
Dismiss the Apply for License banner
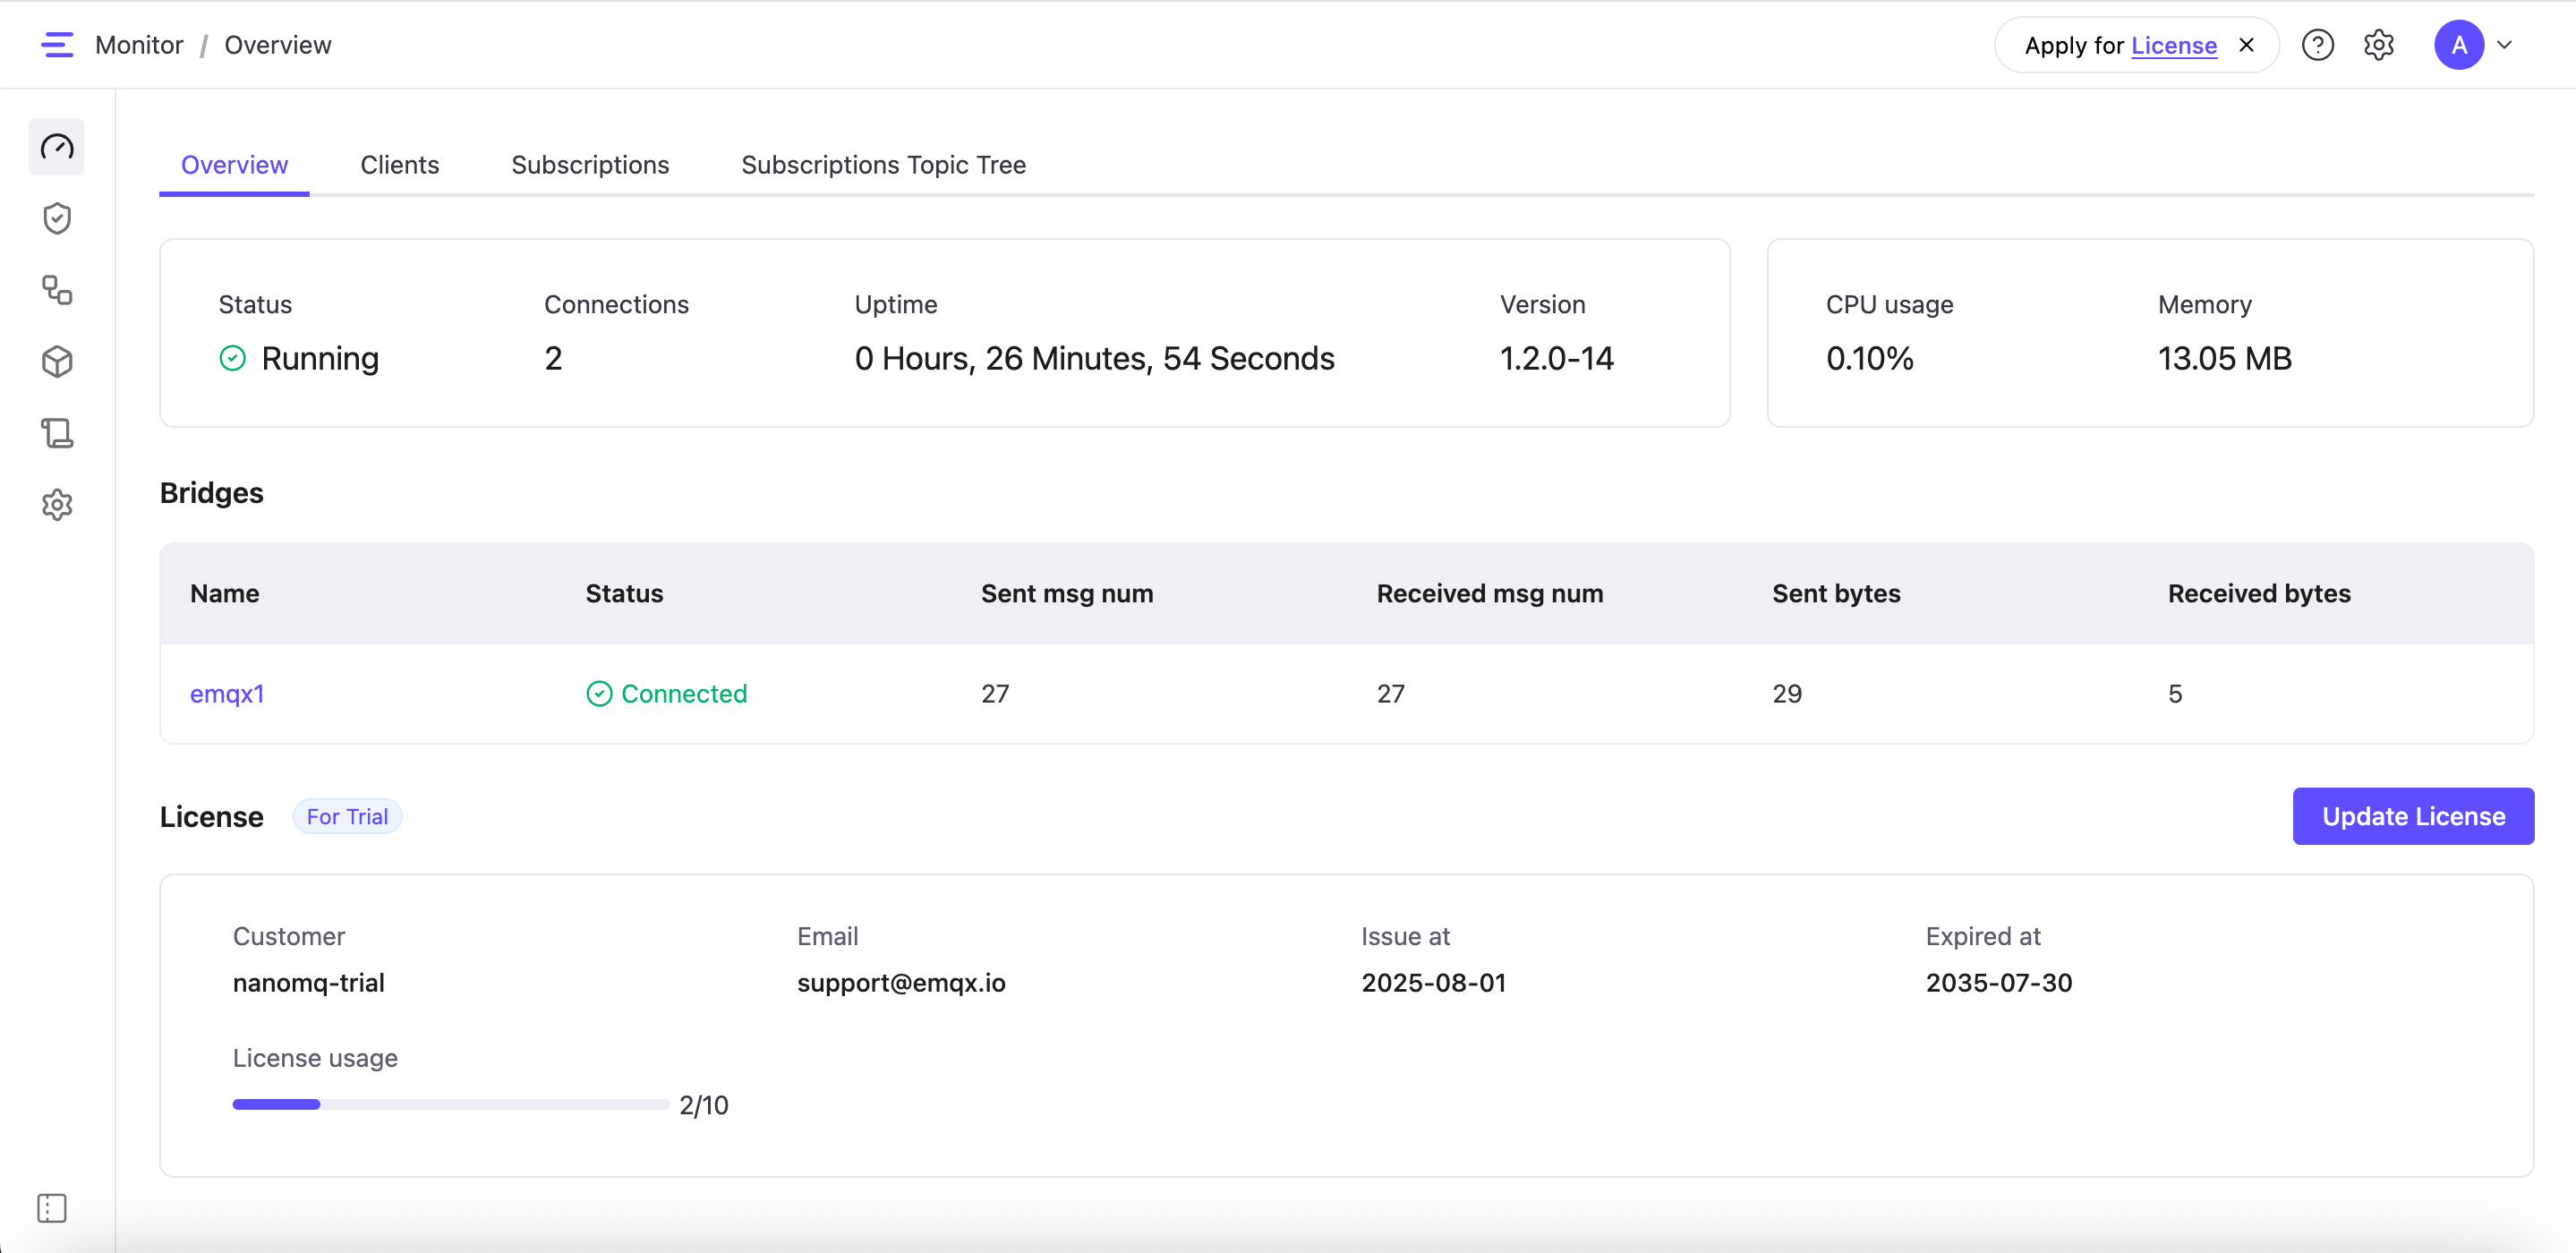click(2246, 45)
